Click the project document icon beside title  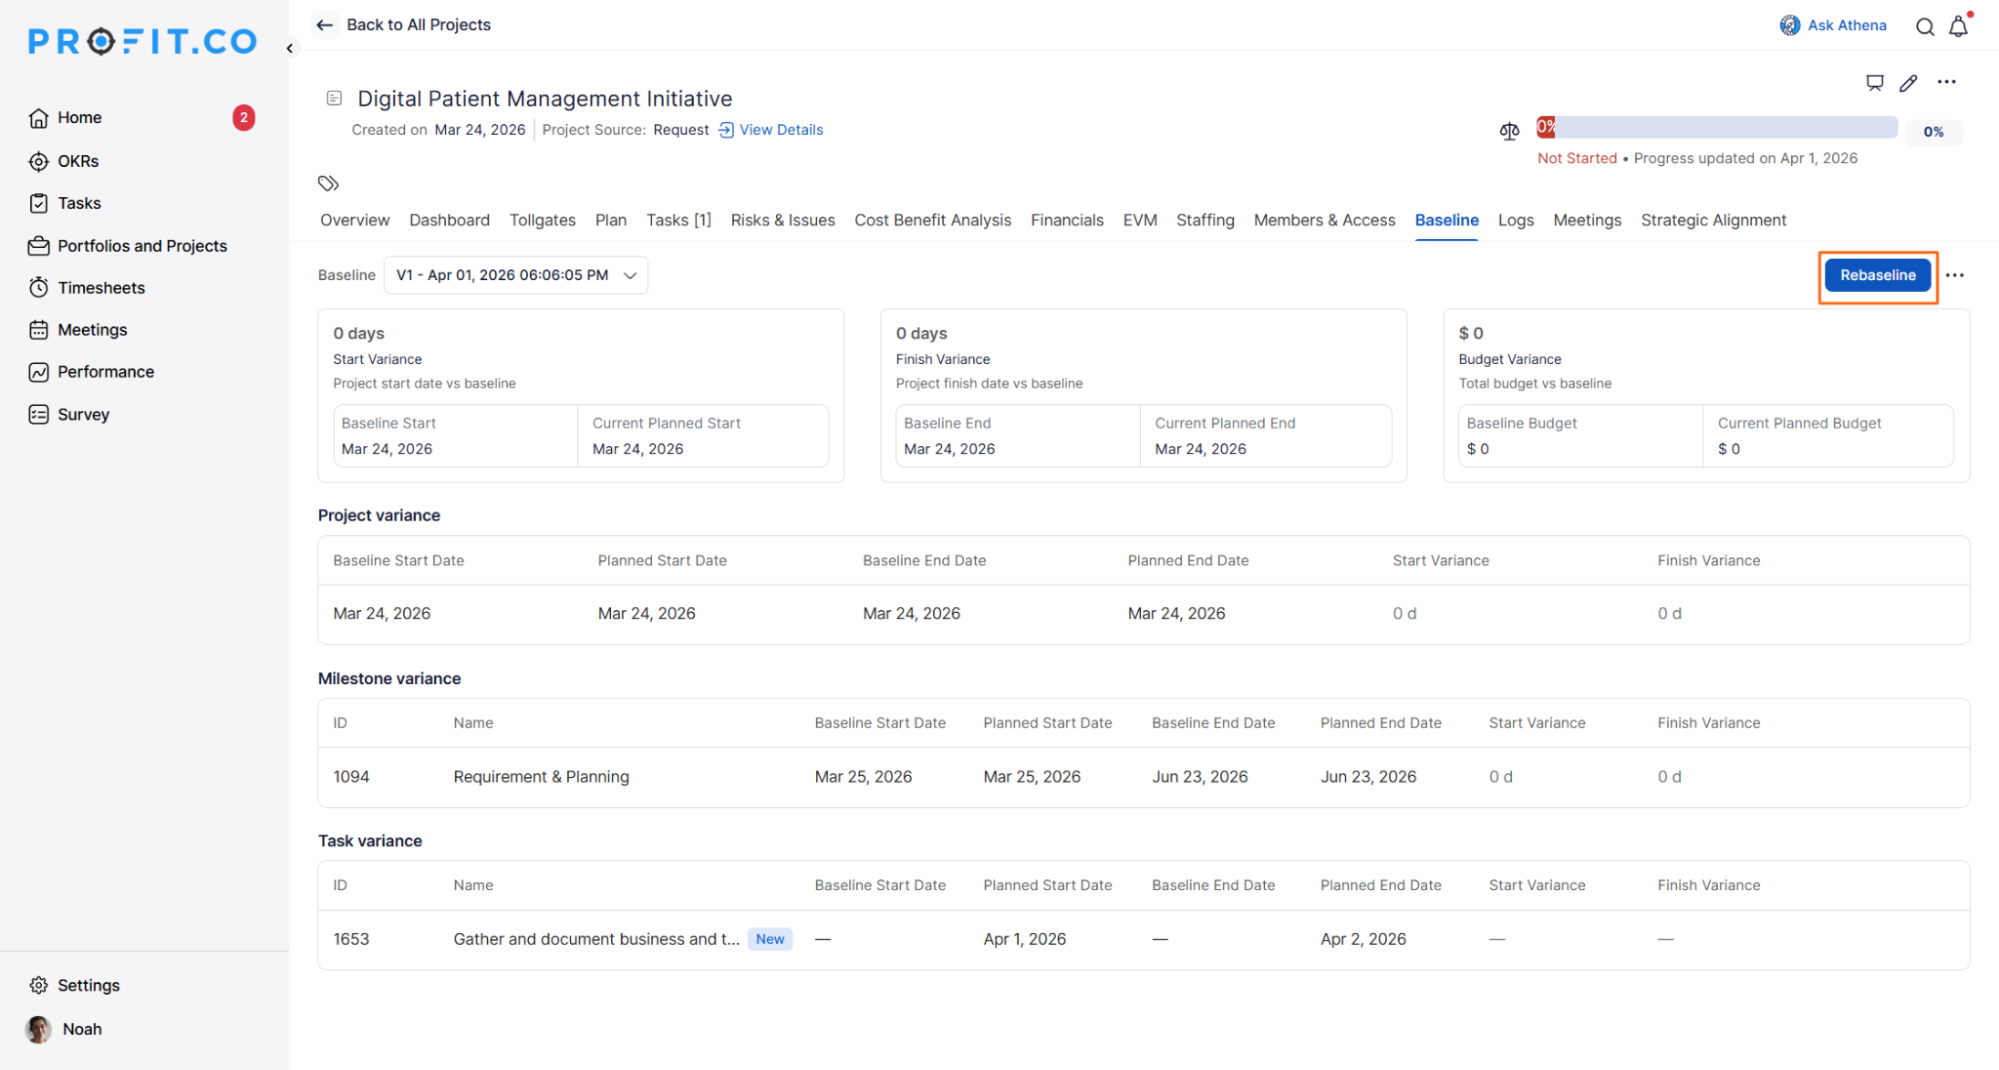click(x=334, y=98)
